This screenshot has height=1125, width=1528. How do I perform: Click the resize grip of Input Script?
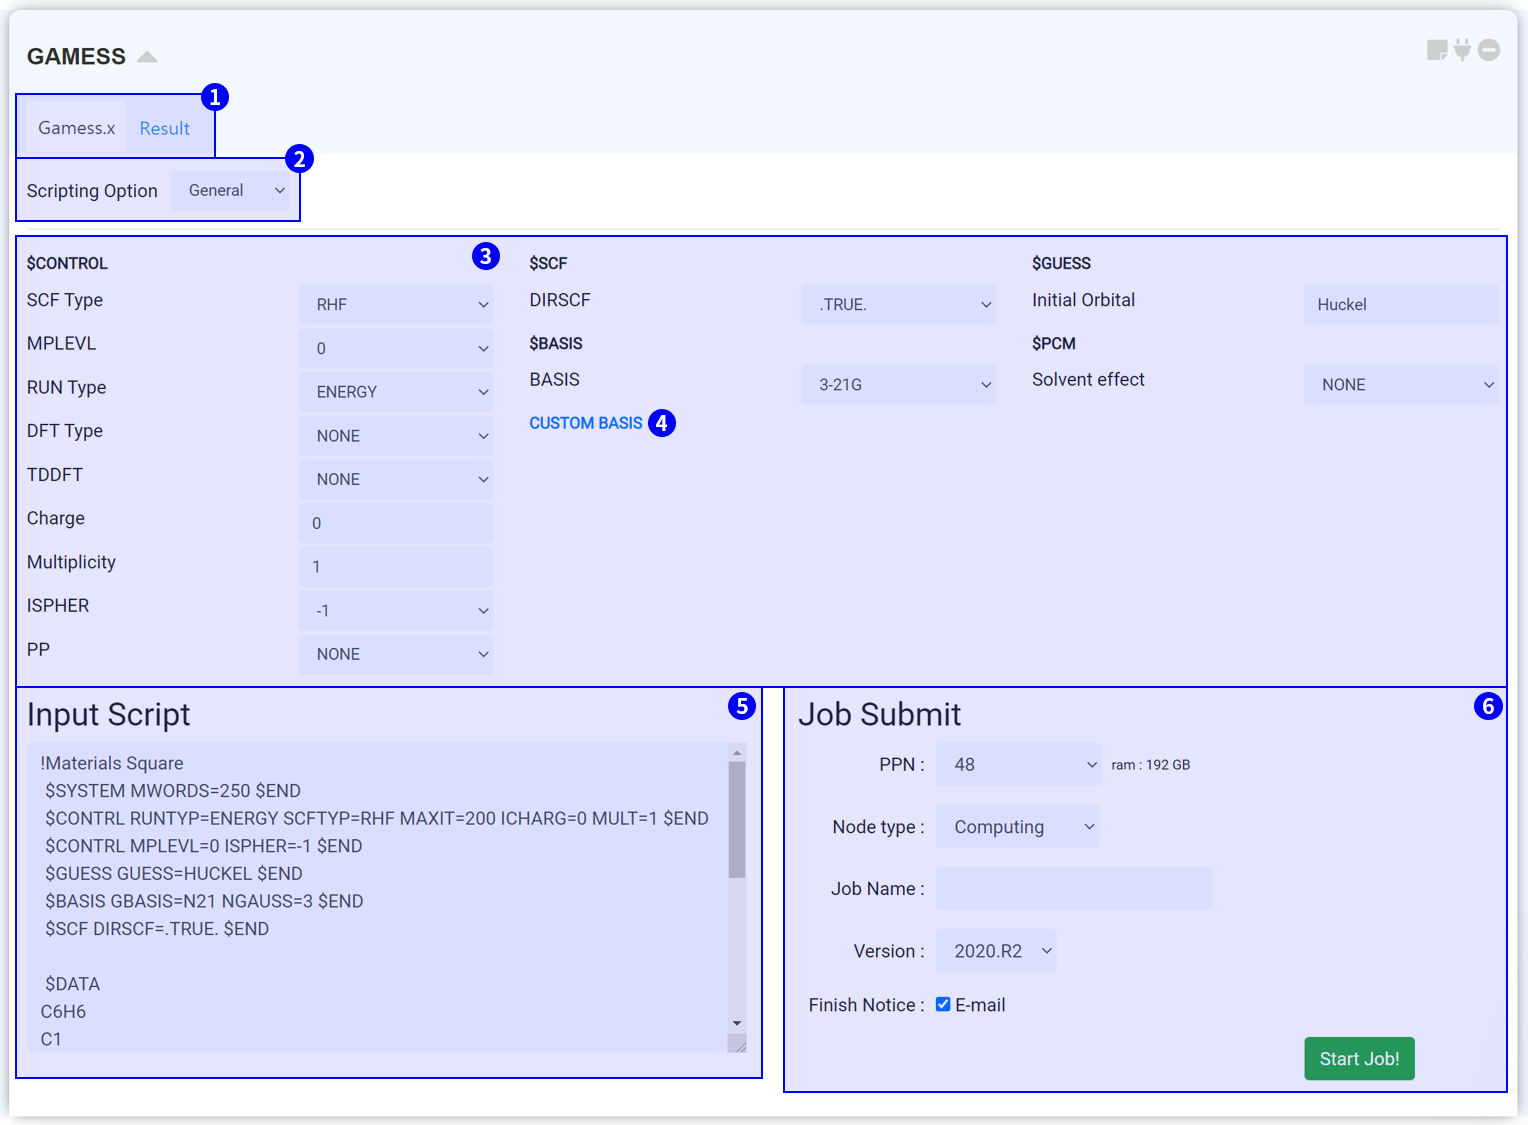pos(737,1044)
